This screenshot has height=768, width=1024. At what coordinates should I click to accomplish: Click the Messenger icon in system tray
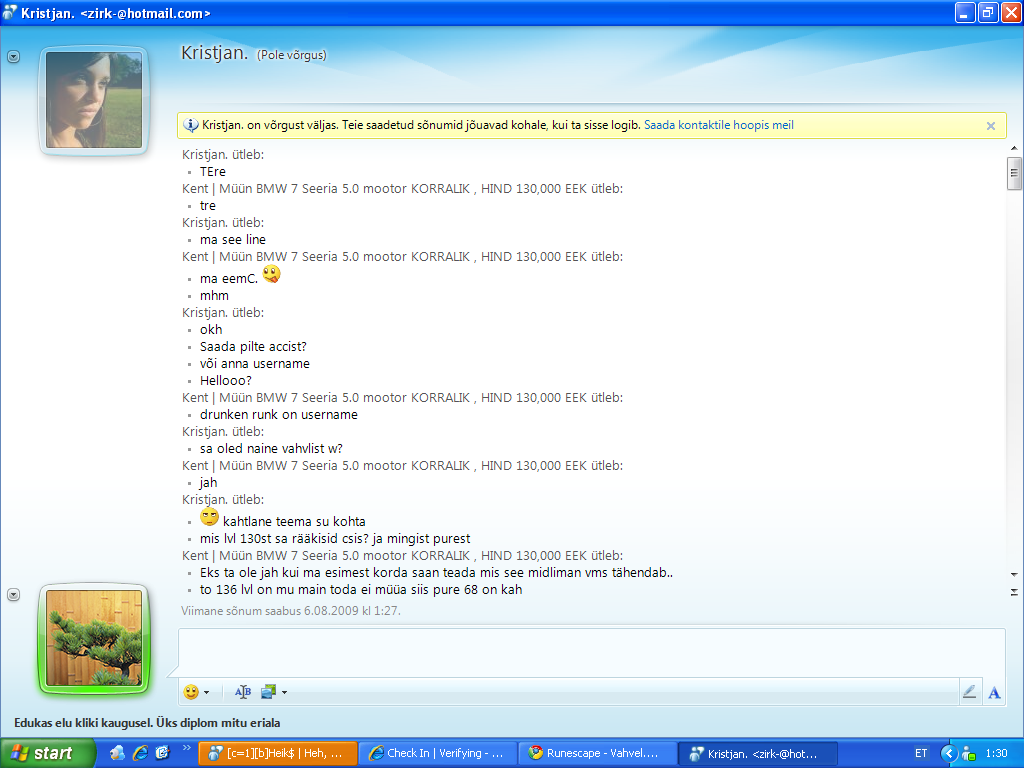pos(967,753)
